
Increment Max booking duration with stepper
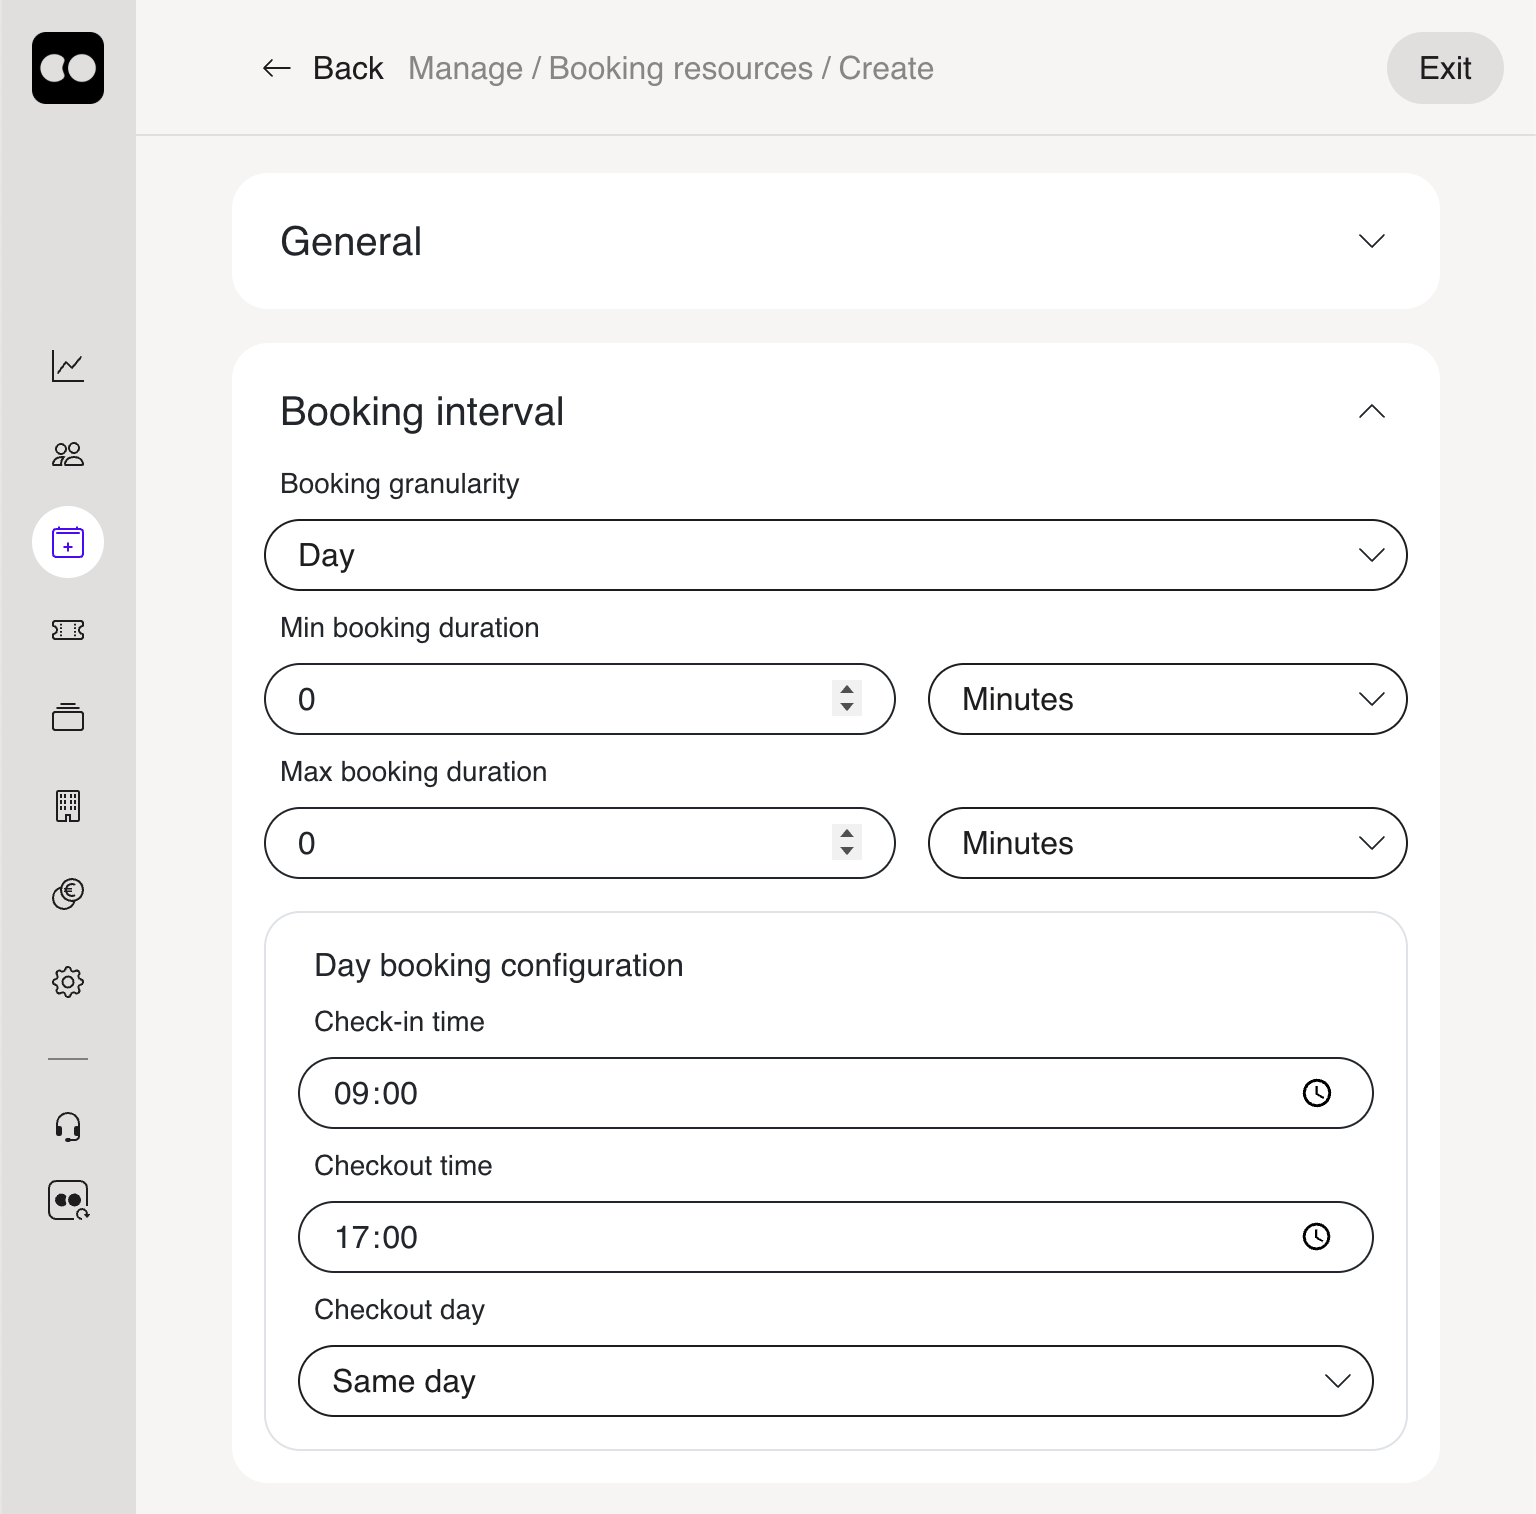coord(847,834)
